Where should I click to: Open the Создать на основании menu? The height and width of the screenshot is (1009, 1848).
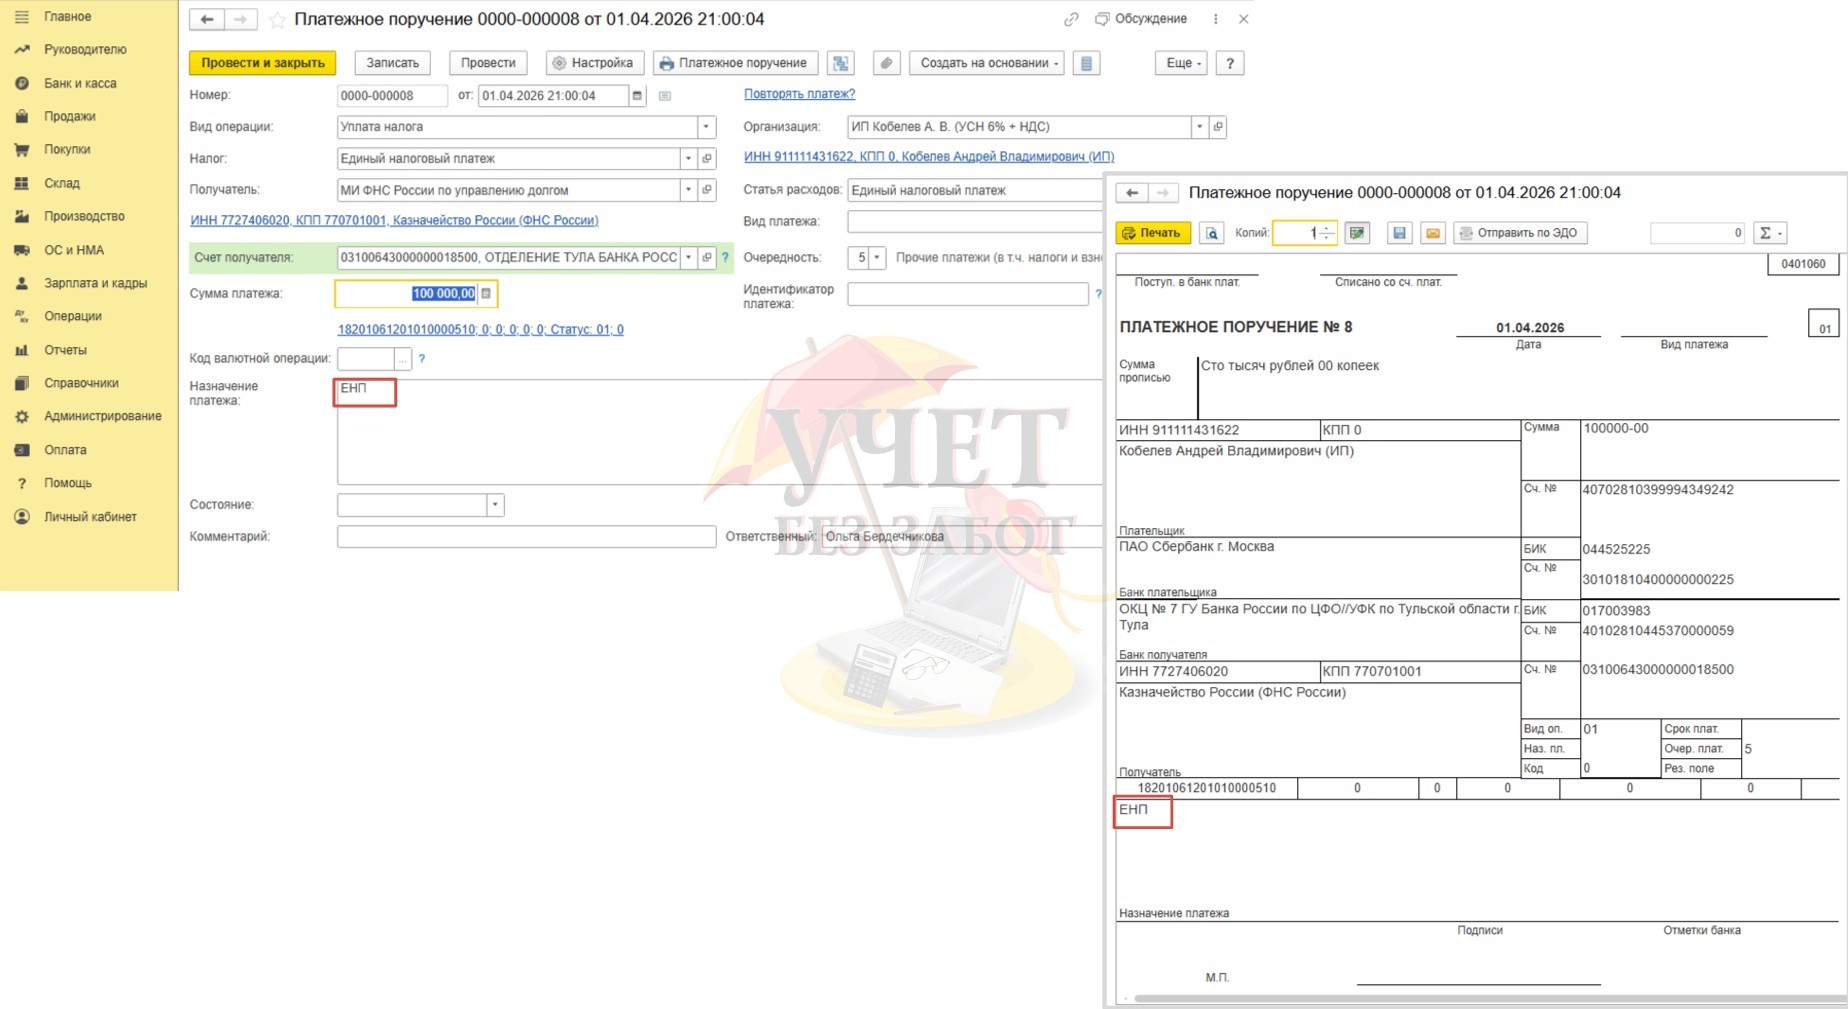tap(988, 63)
